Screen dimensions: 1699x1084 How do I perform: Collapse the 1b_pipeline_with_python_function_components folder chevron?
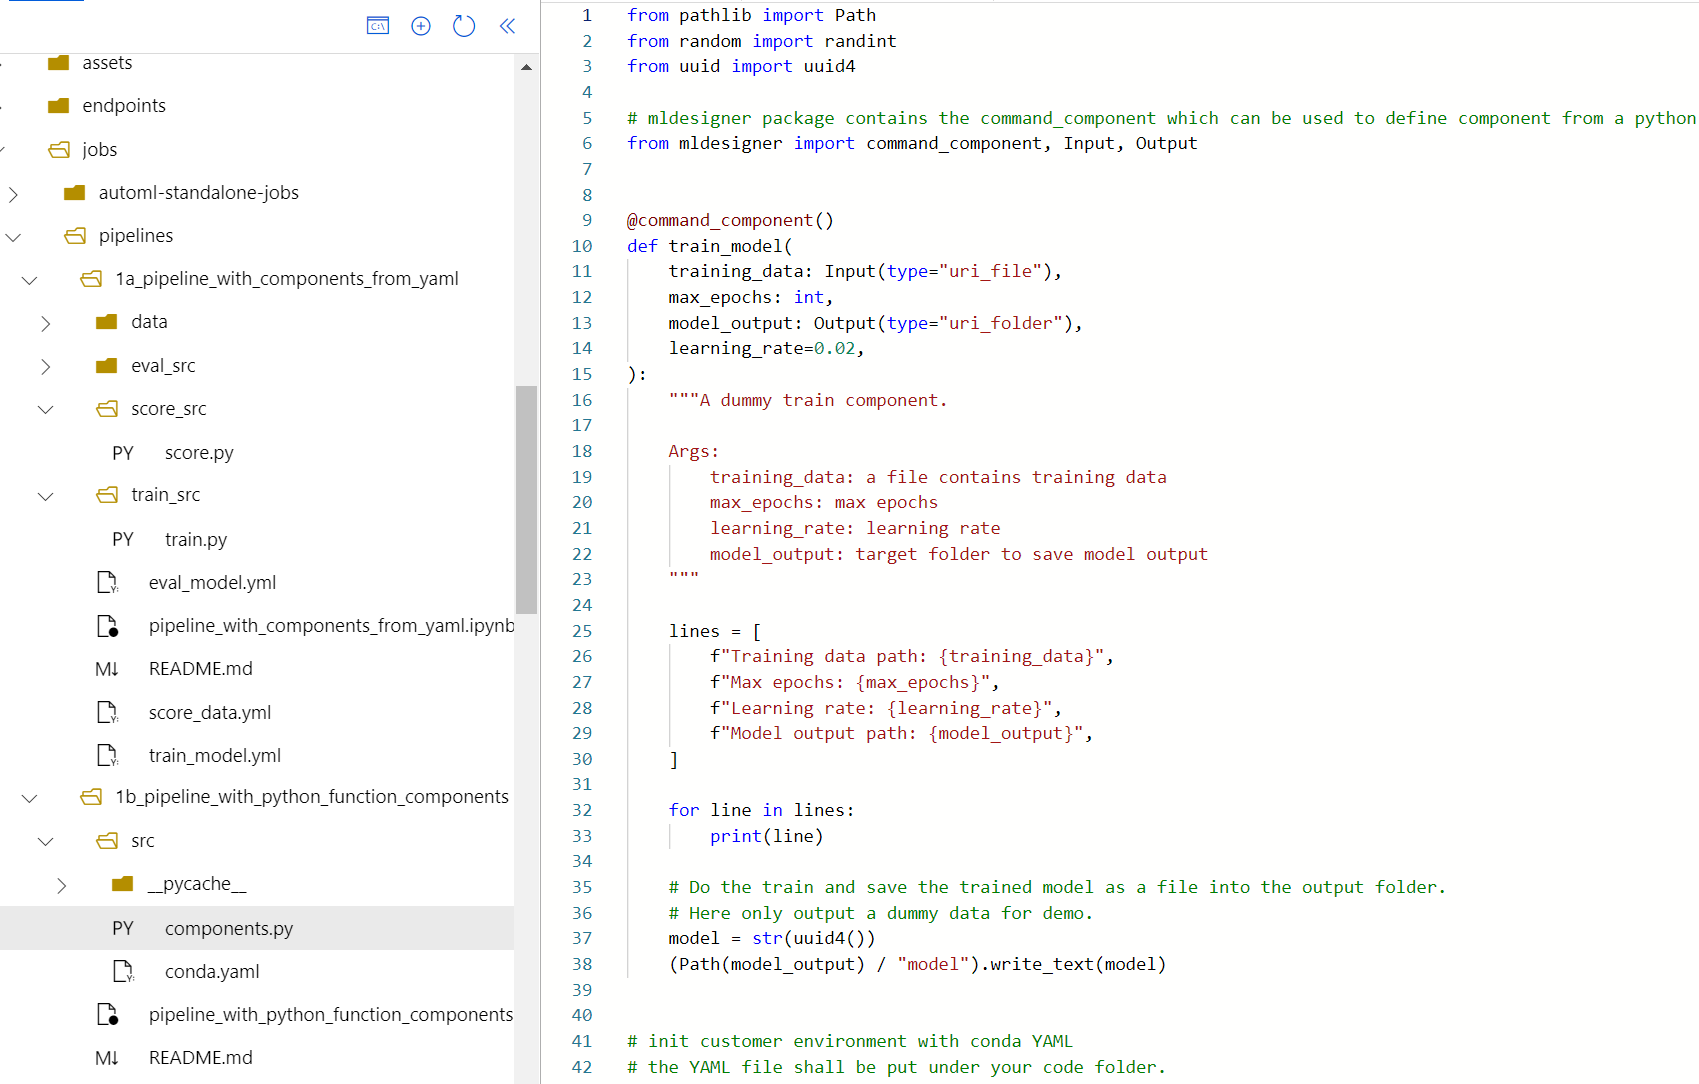29,798
